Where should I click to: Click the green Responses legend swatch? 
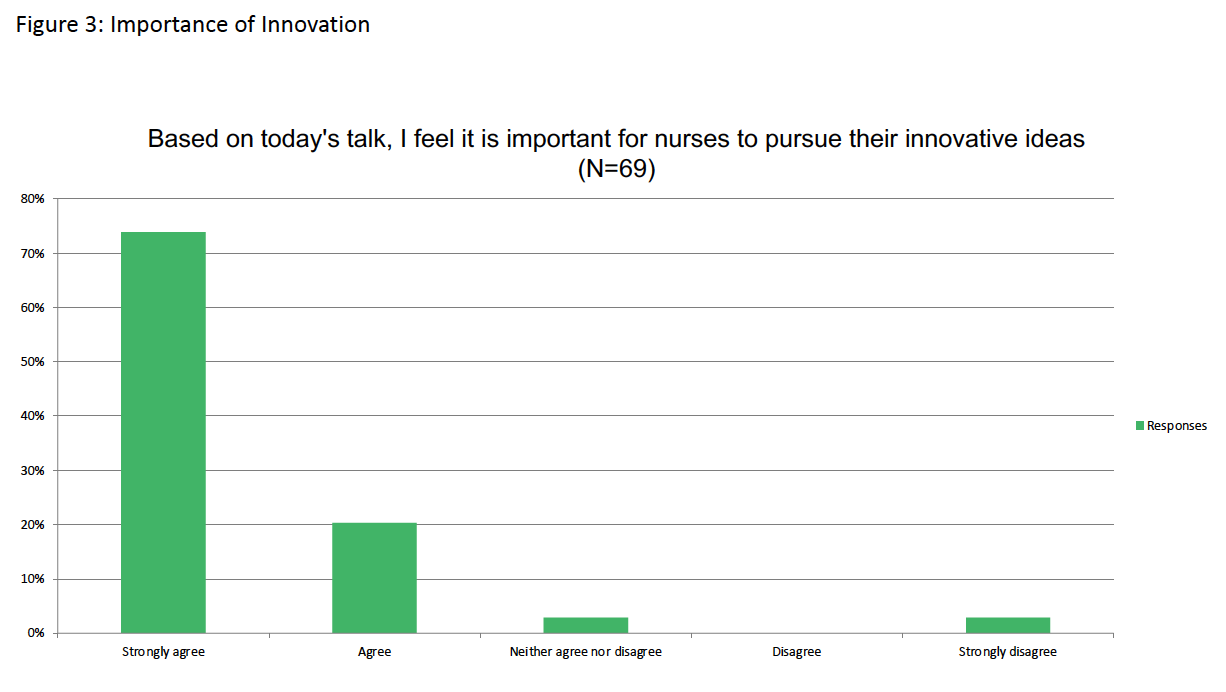tap(1139, 426)
